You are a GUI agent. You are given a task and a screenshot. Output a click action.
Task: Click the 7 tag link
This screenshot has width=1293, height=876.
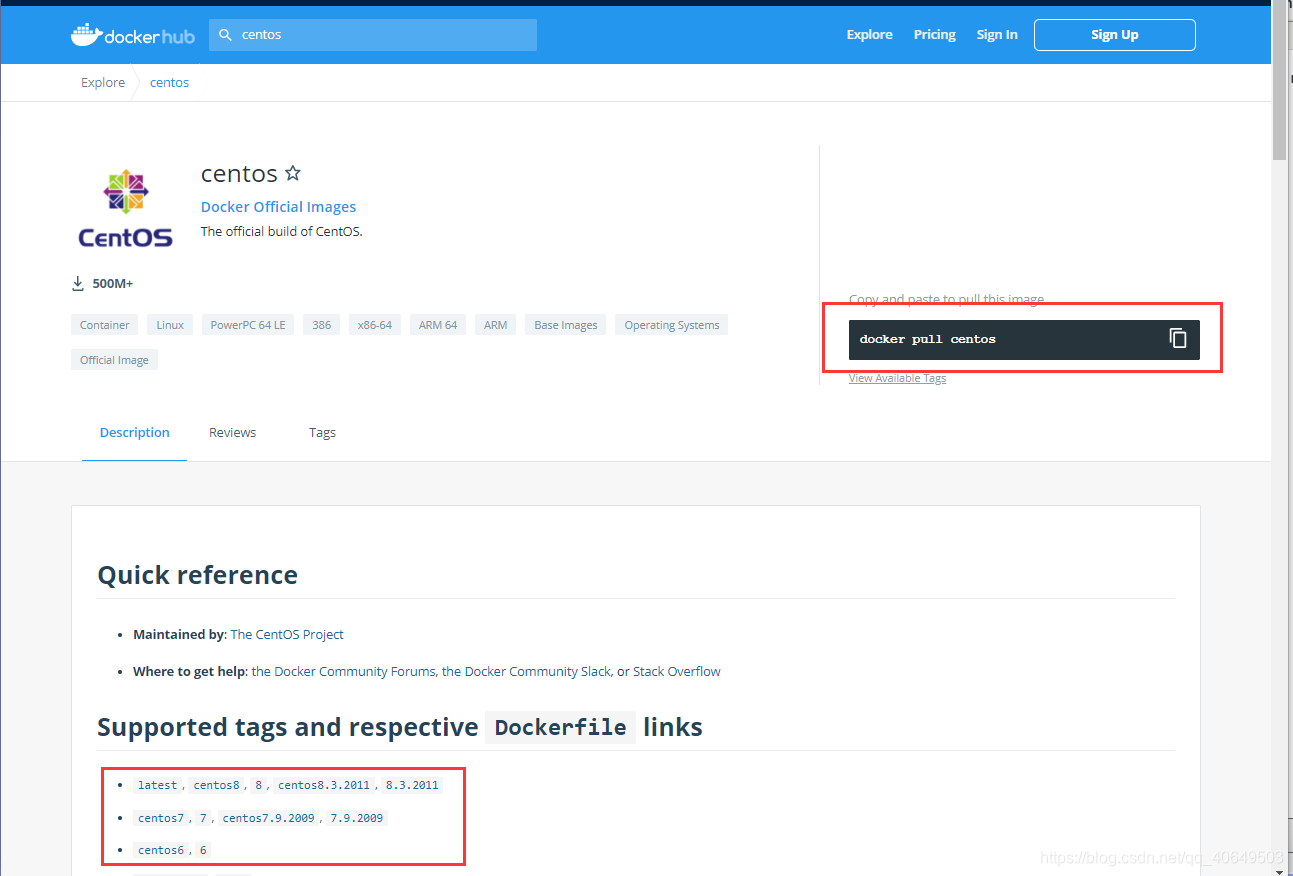pos(203,817)
